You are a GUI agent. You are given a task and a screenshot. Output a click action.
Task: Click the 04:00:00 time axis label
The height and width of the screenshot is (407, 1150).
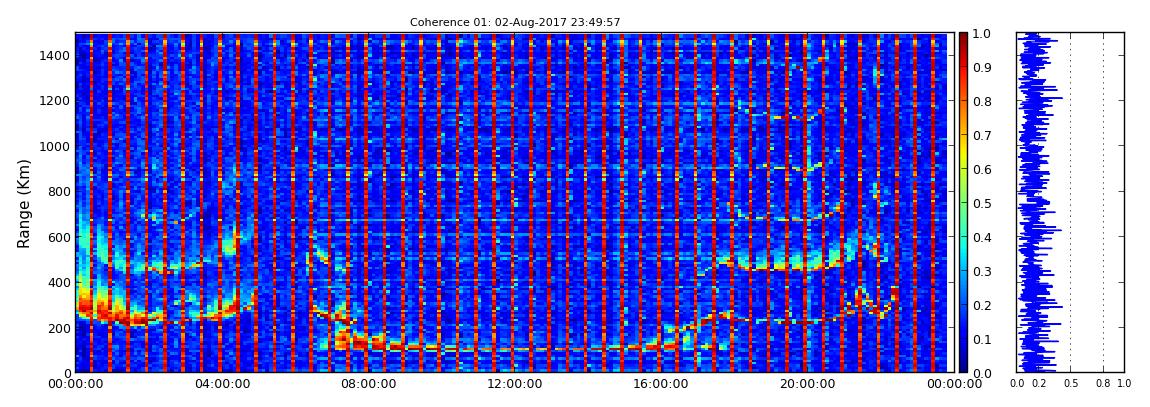(x=221, y=384)
